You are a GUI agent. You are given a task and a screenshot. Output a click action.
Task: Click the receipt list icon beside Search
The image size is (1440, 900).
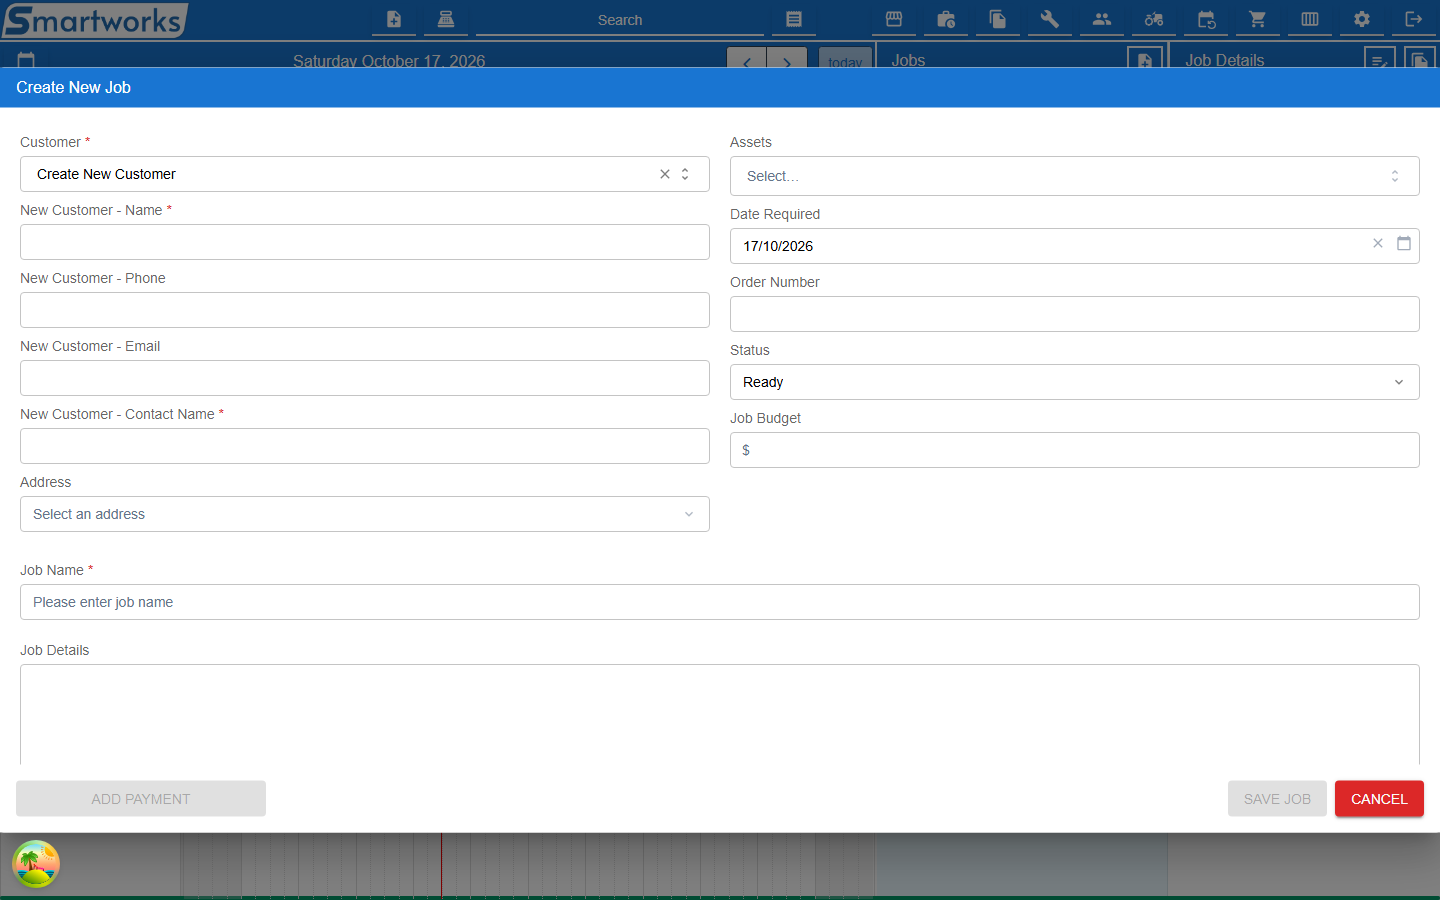pyautogui.click(x=794, y=19)
